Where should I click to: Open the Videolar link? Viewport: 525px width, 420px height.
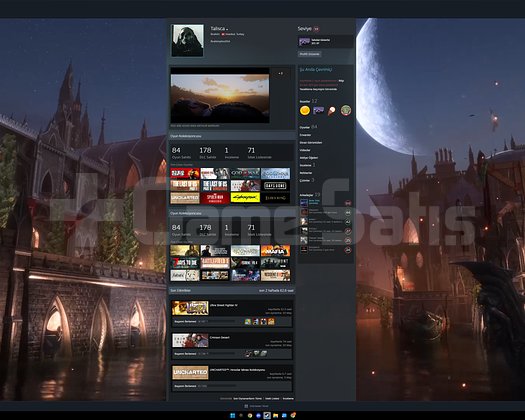tap(305, 150)
